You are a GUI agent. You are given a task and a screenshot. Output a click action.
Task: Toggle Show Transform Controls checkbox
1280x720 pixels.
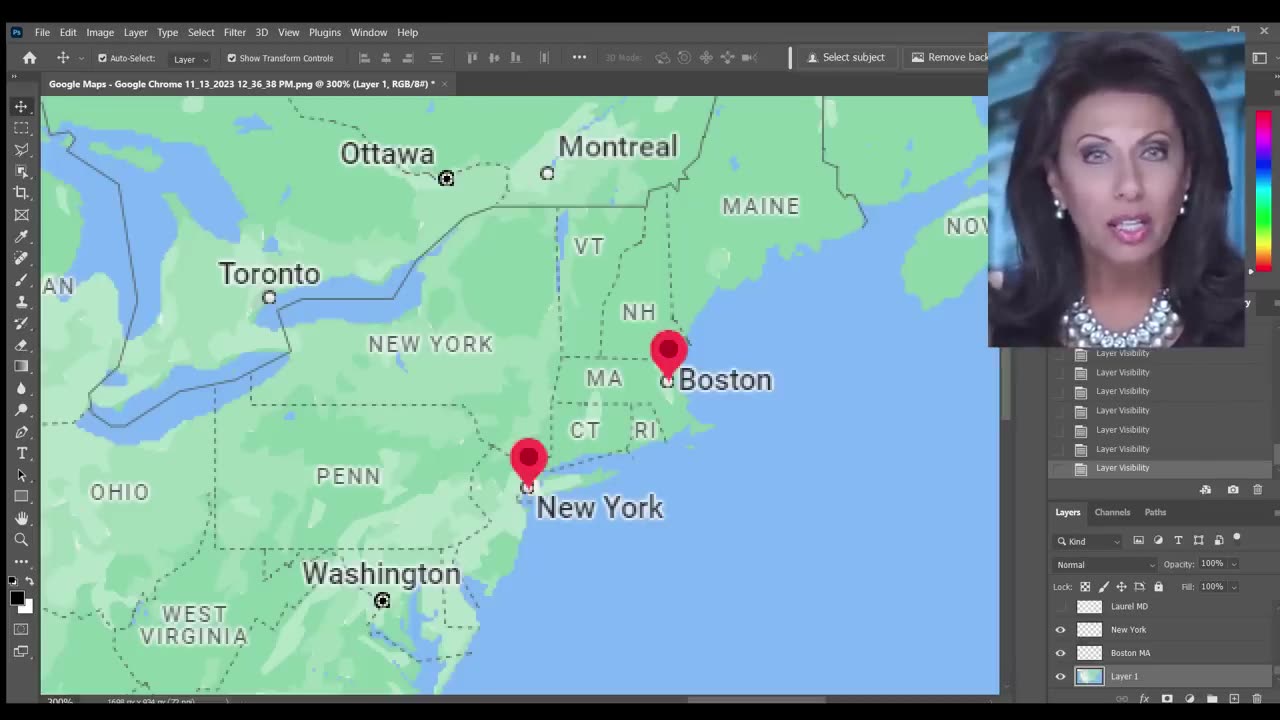click(230, 57)
